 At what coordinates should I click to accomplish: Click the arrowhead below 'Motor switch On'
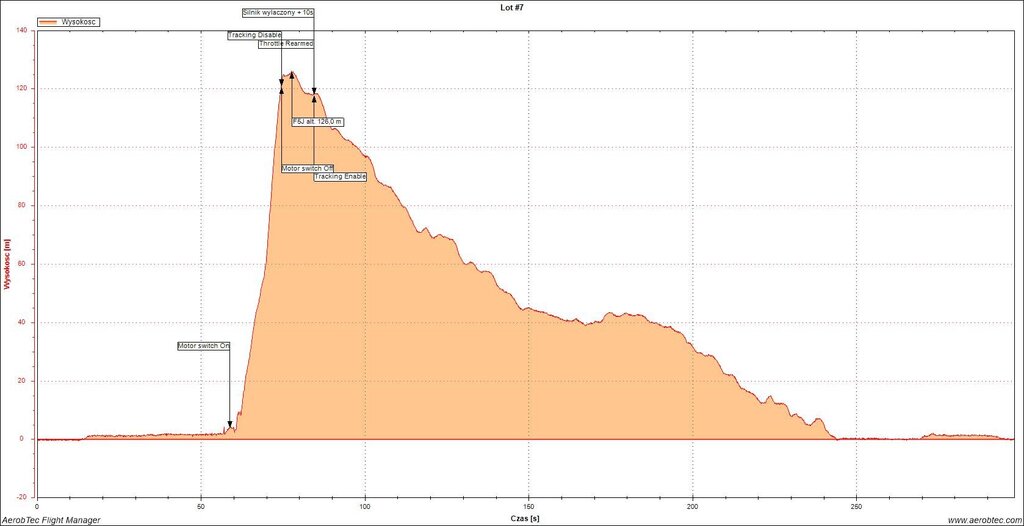(230, 425)
